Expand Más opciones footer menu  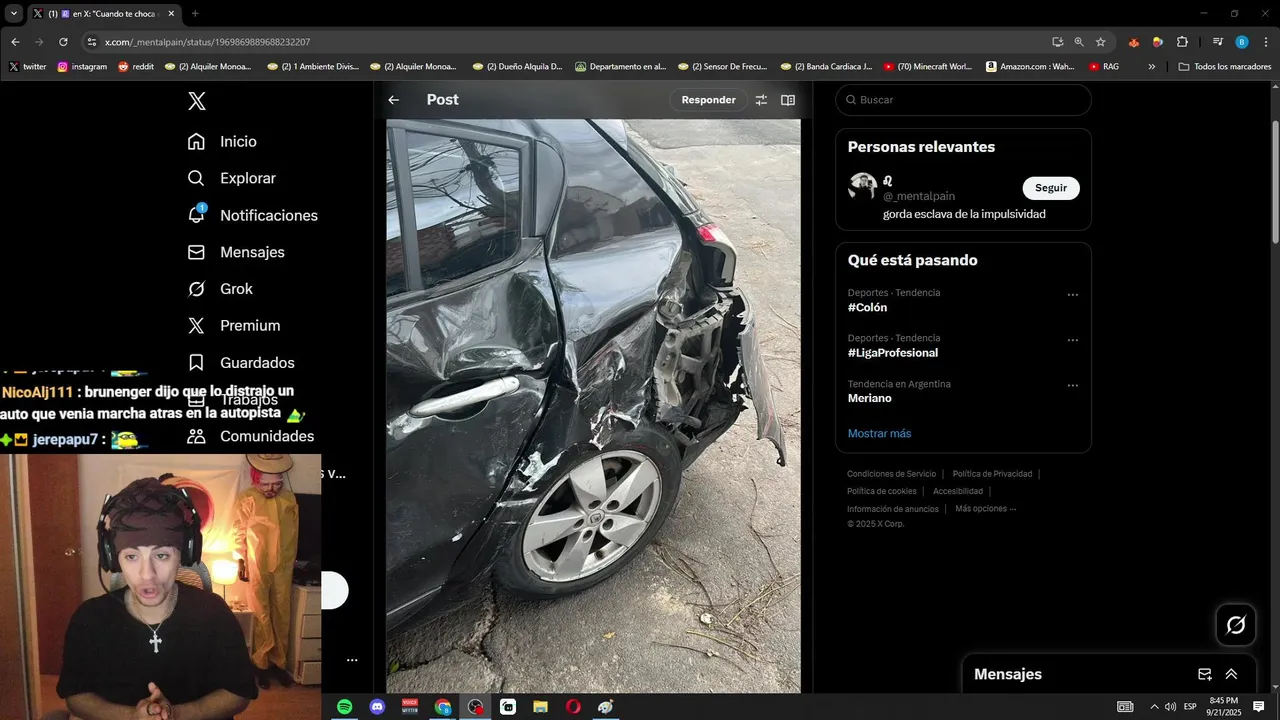pyautogui.click(x=985, y=508)
